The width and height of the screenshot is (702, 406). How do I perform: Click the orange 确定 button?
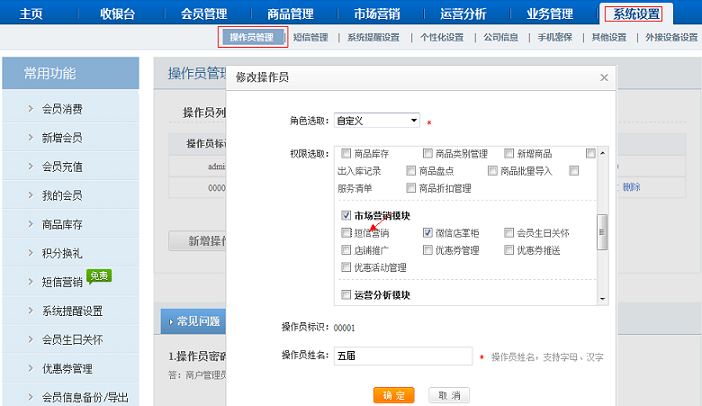393,395
